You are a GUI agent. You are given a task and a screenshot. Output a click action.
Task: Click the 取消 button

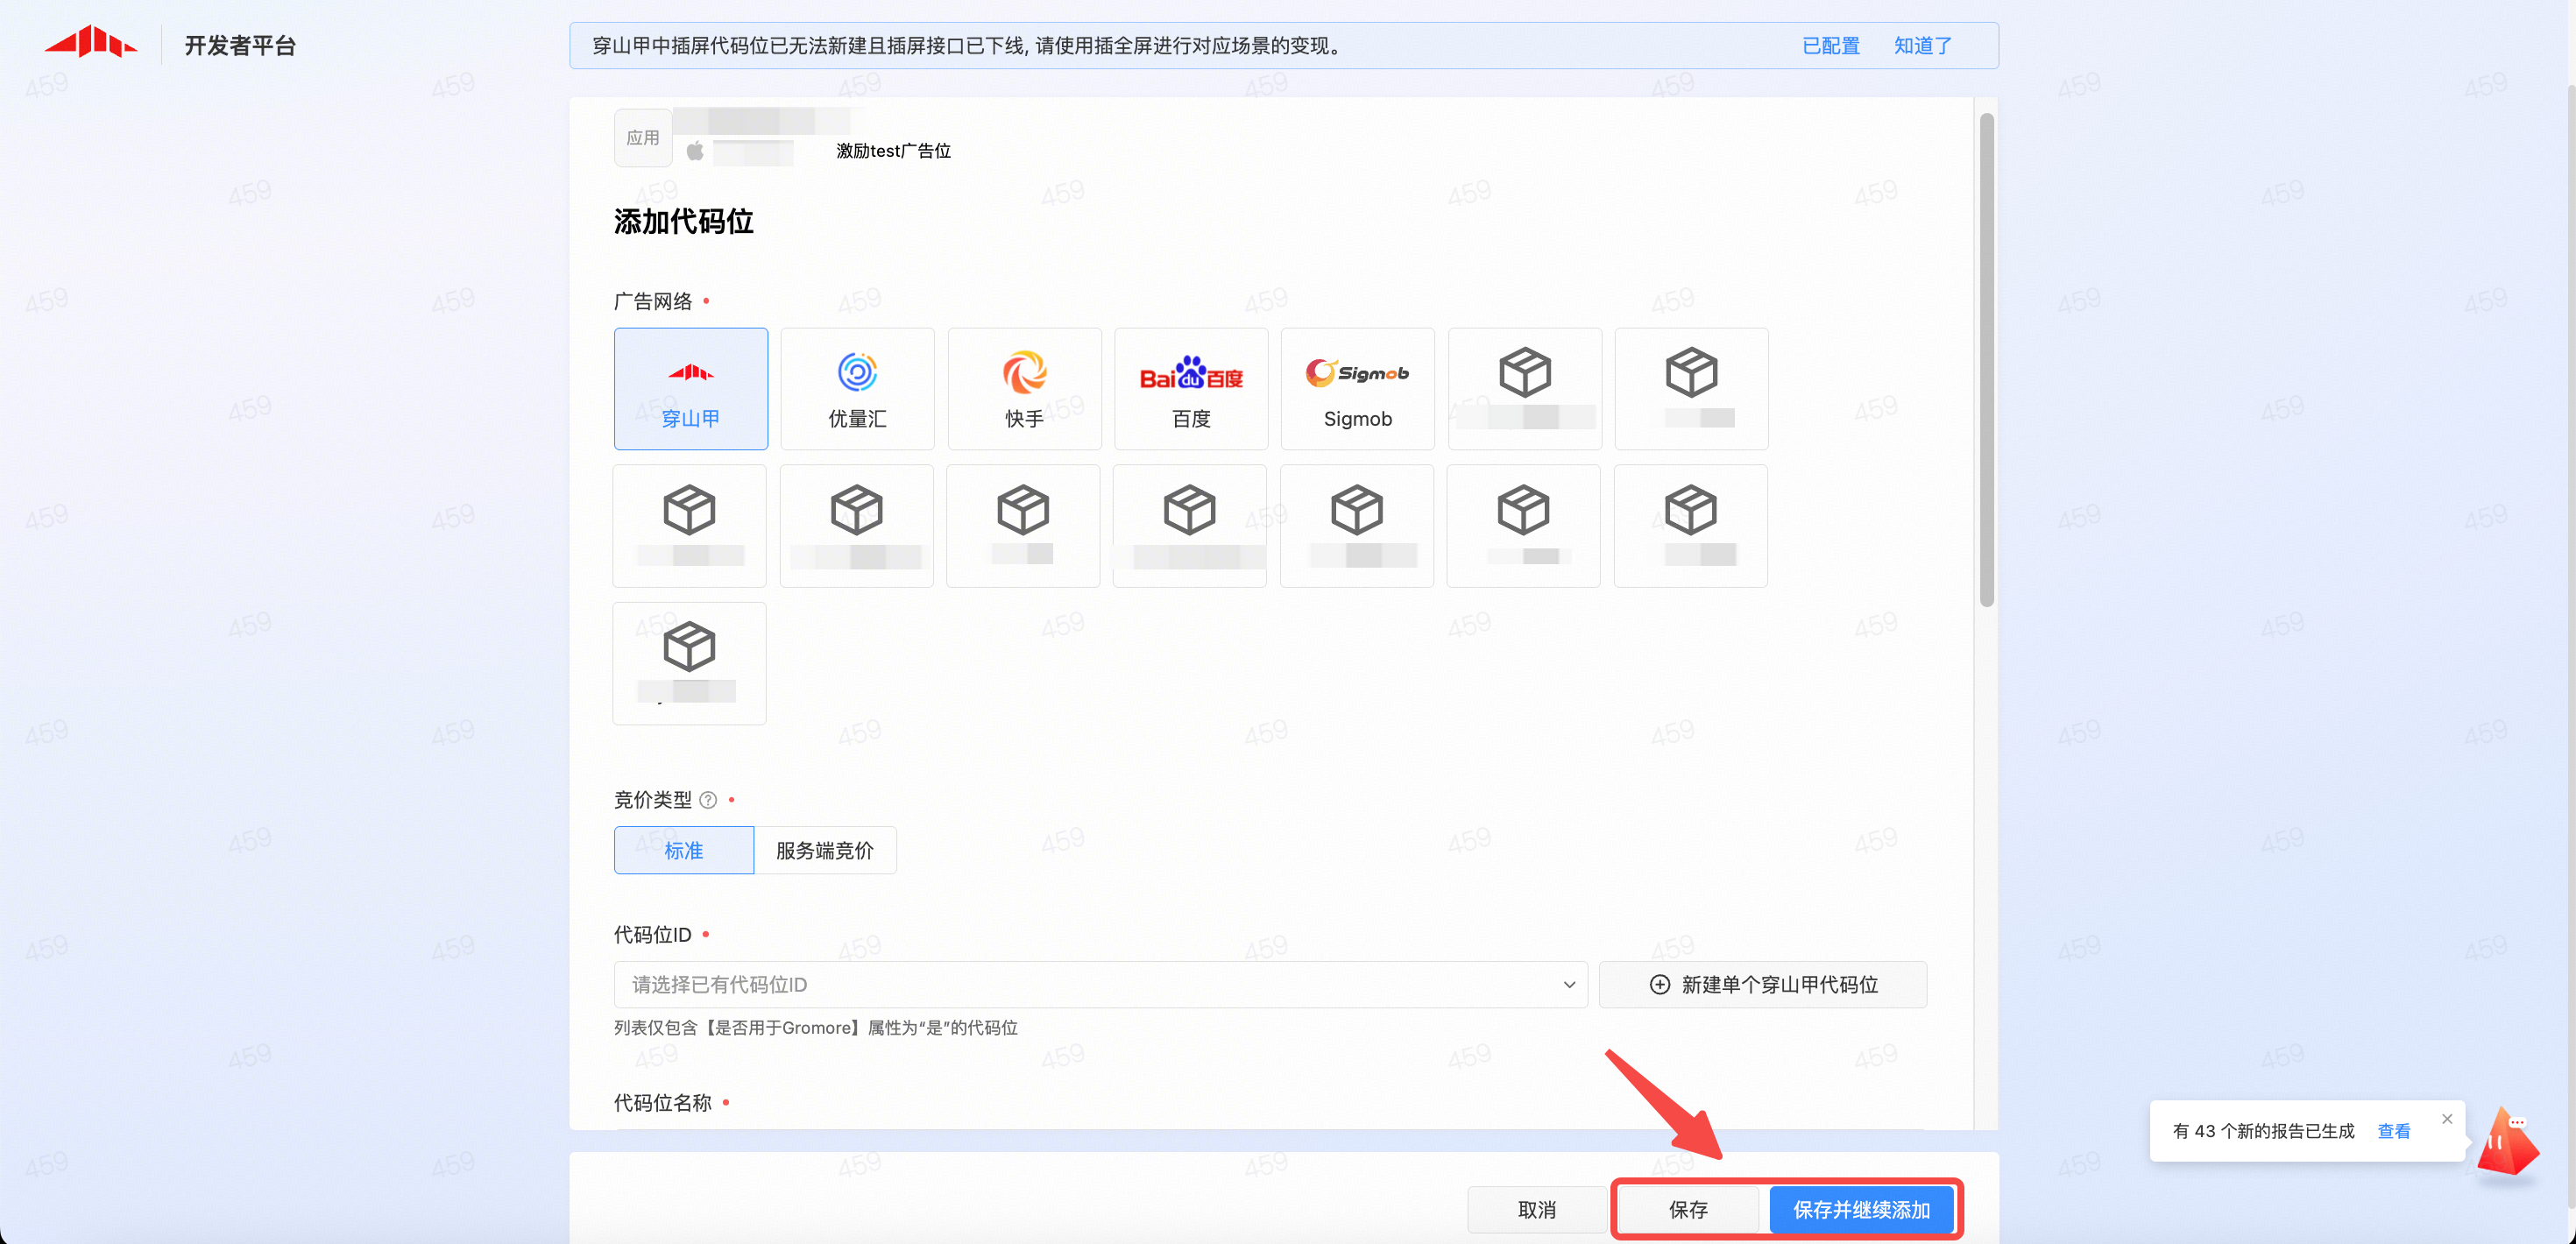tap(1536, 1210)
